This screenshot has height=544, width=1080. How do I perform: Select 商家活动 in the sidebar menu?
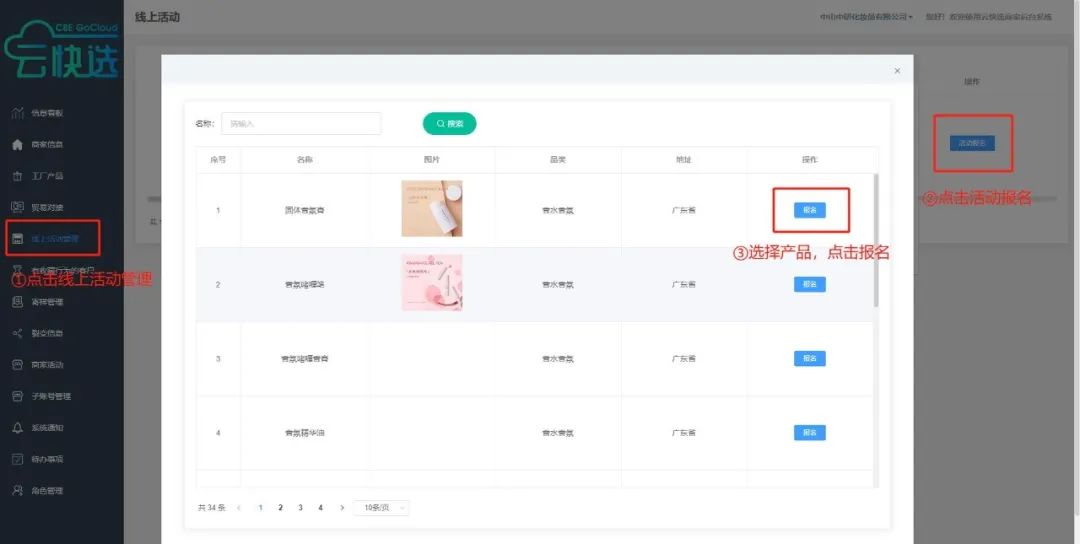pos(47,365)
